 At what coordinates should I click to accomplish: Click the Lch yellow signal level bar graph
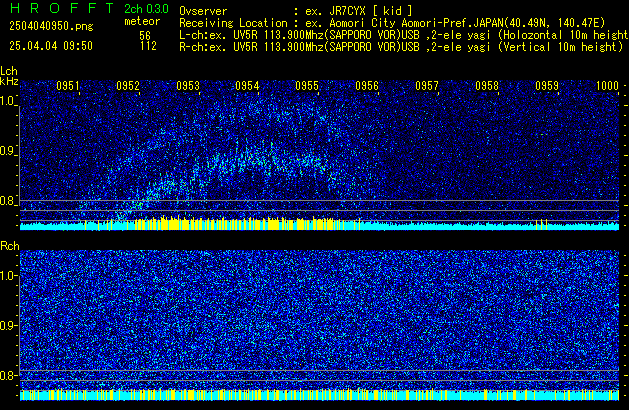(x=319, y=224)
